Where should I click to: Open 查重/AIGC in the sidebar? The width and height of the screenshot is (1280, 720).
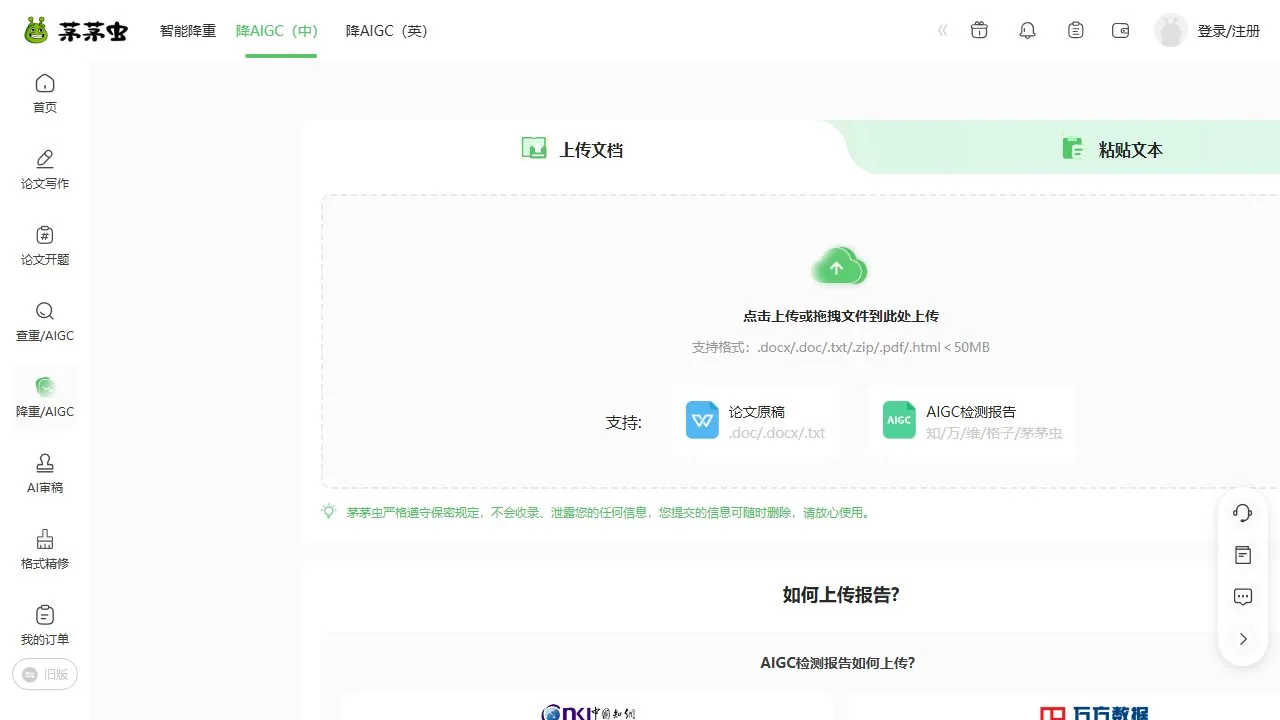click(x=45, y=322)
